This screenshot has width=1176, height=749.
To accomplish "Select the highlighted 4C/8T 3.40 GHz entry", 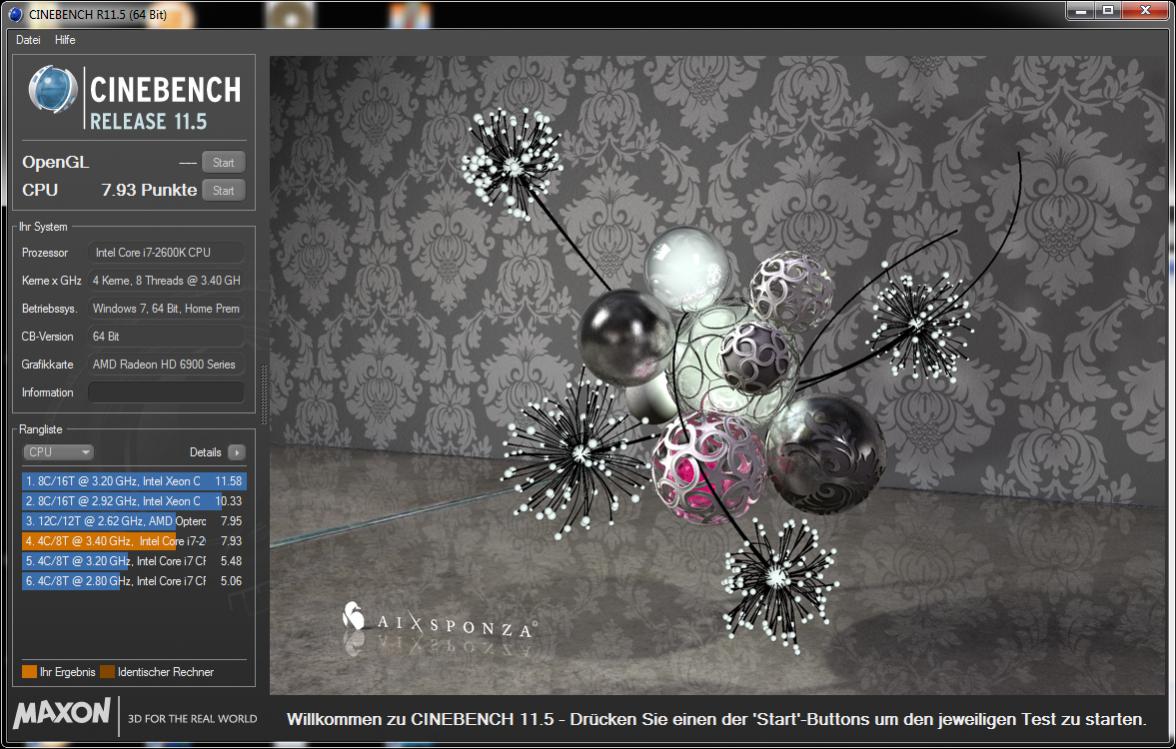I will click(134, 541).
